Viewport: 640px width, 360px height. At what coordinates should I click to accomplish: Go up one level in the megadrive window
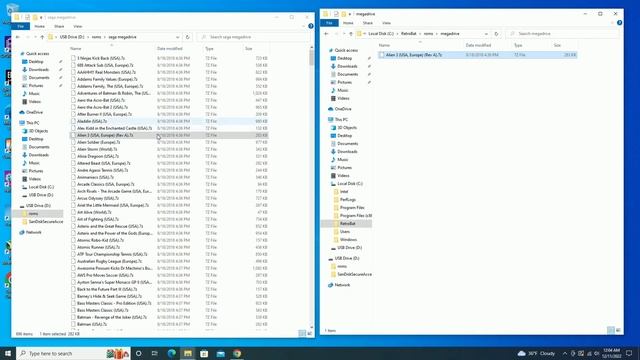click(x=351, y=34)
